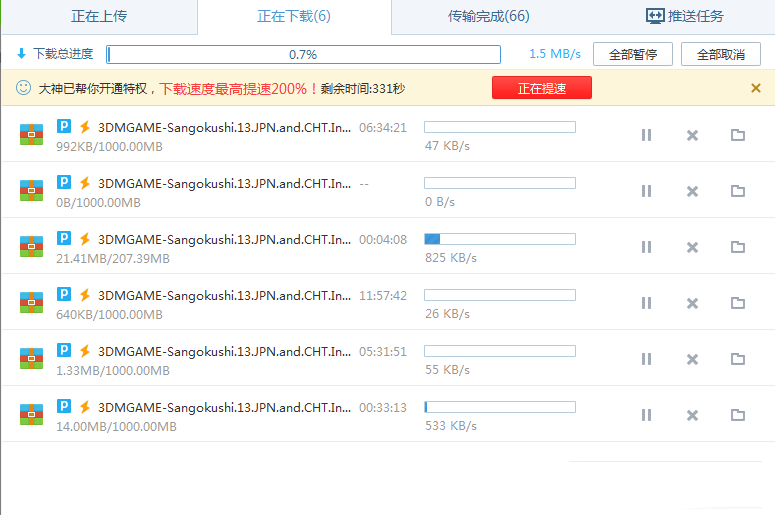Pause the download showing 1.33MB/1000.00MB

click(x=646, y=359)
